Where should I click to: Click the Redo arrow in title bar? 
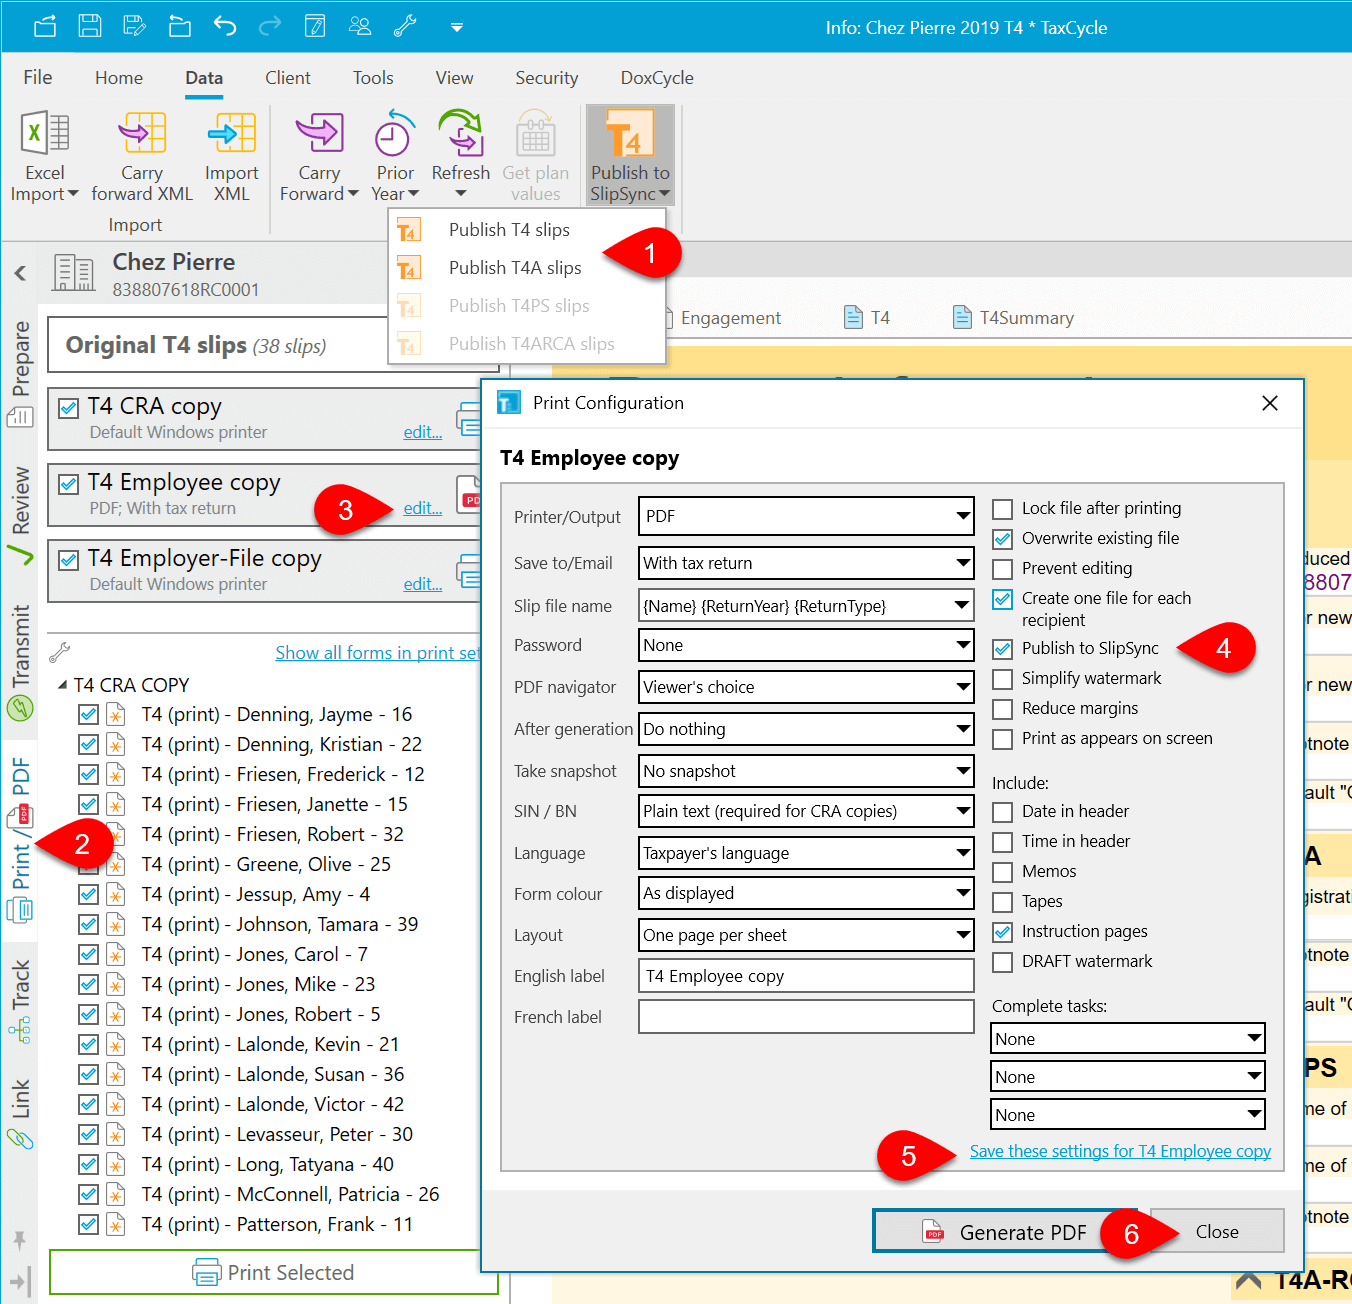270,26
